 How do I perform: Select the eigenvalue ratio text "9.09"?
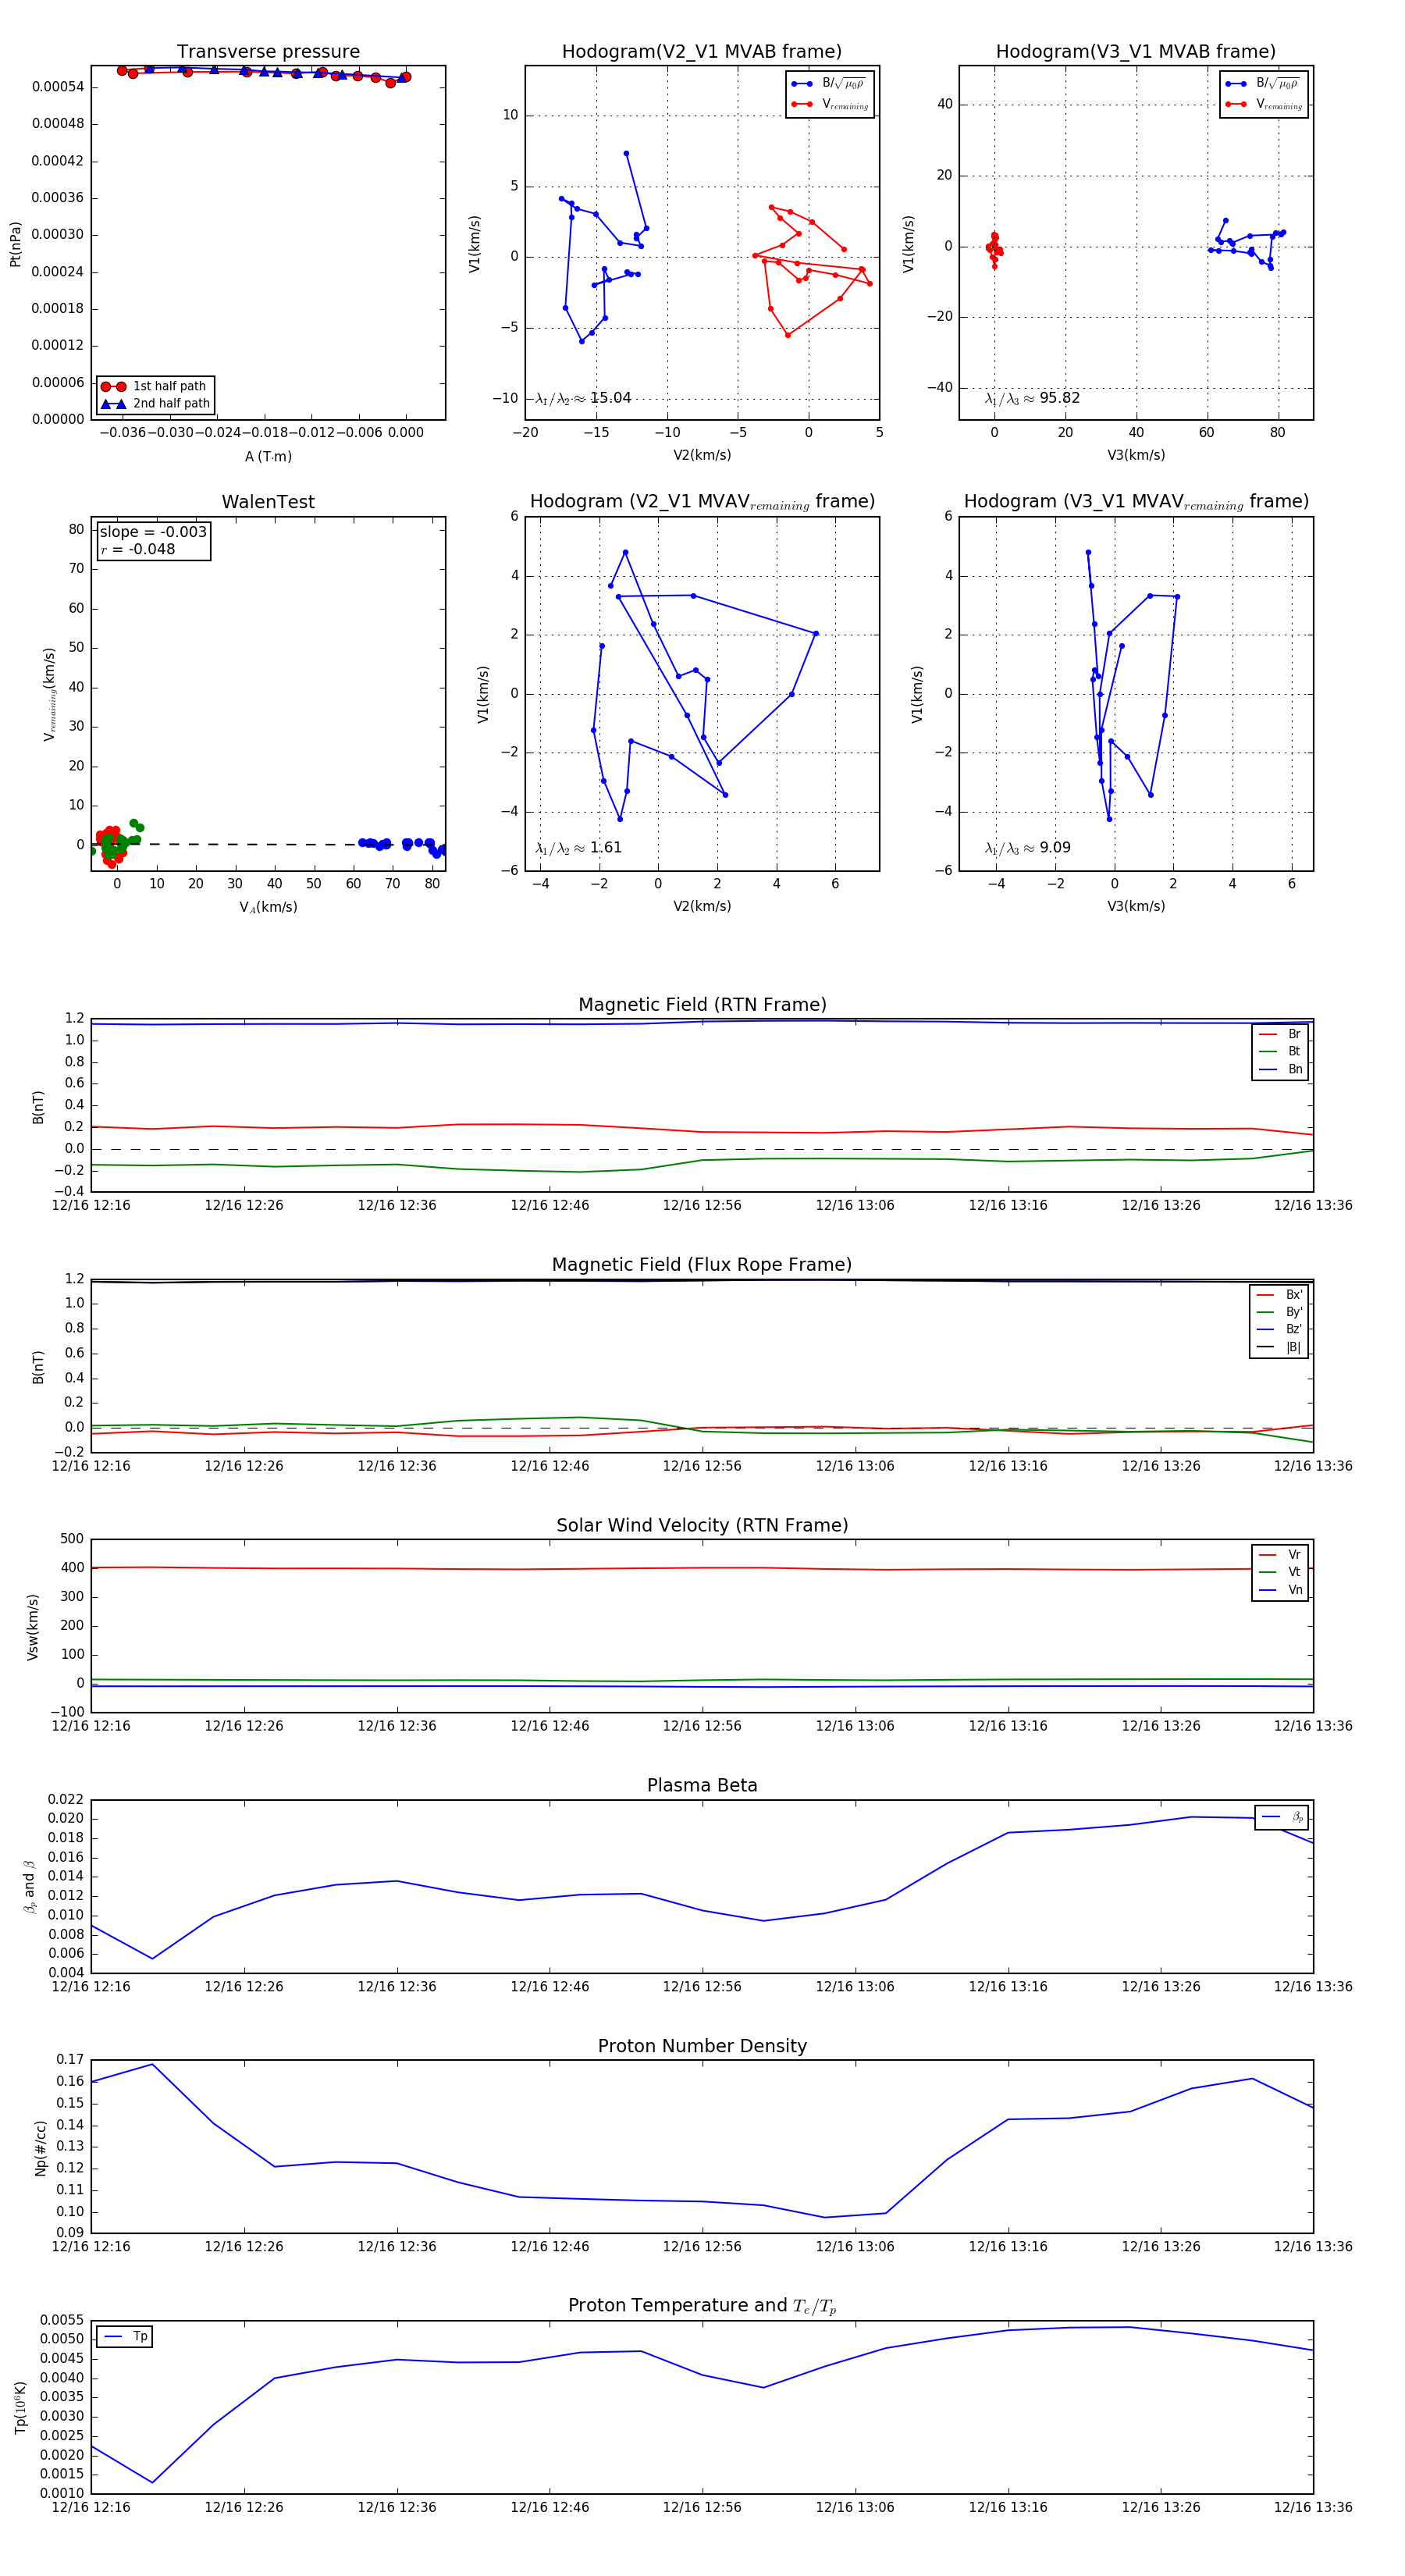[x=1054, y=848]
